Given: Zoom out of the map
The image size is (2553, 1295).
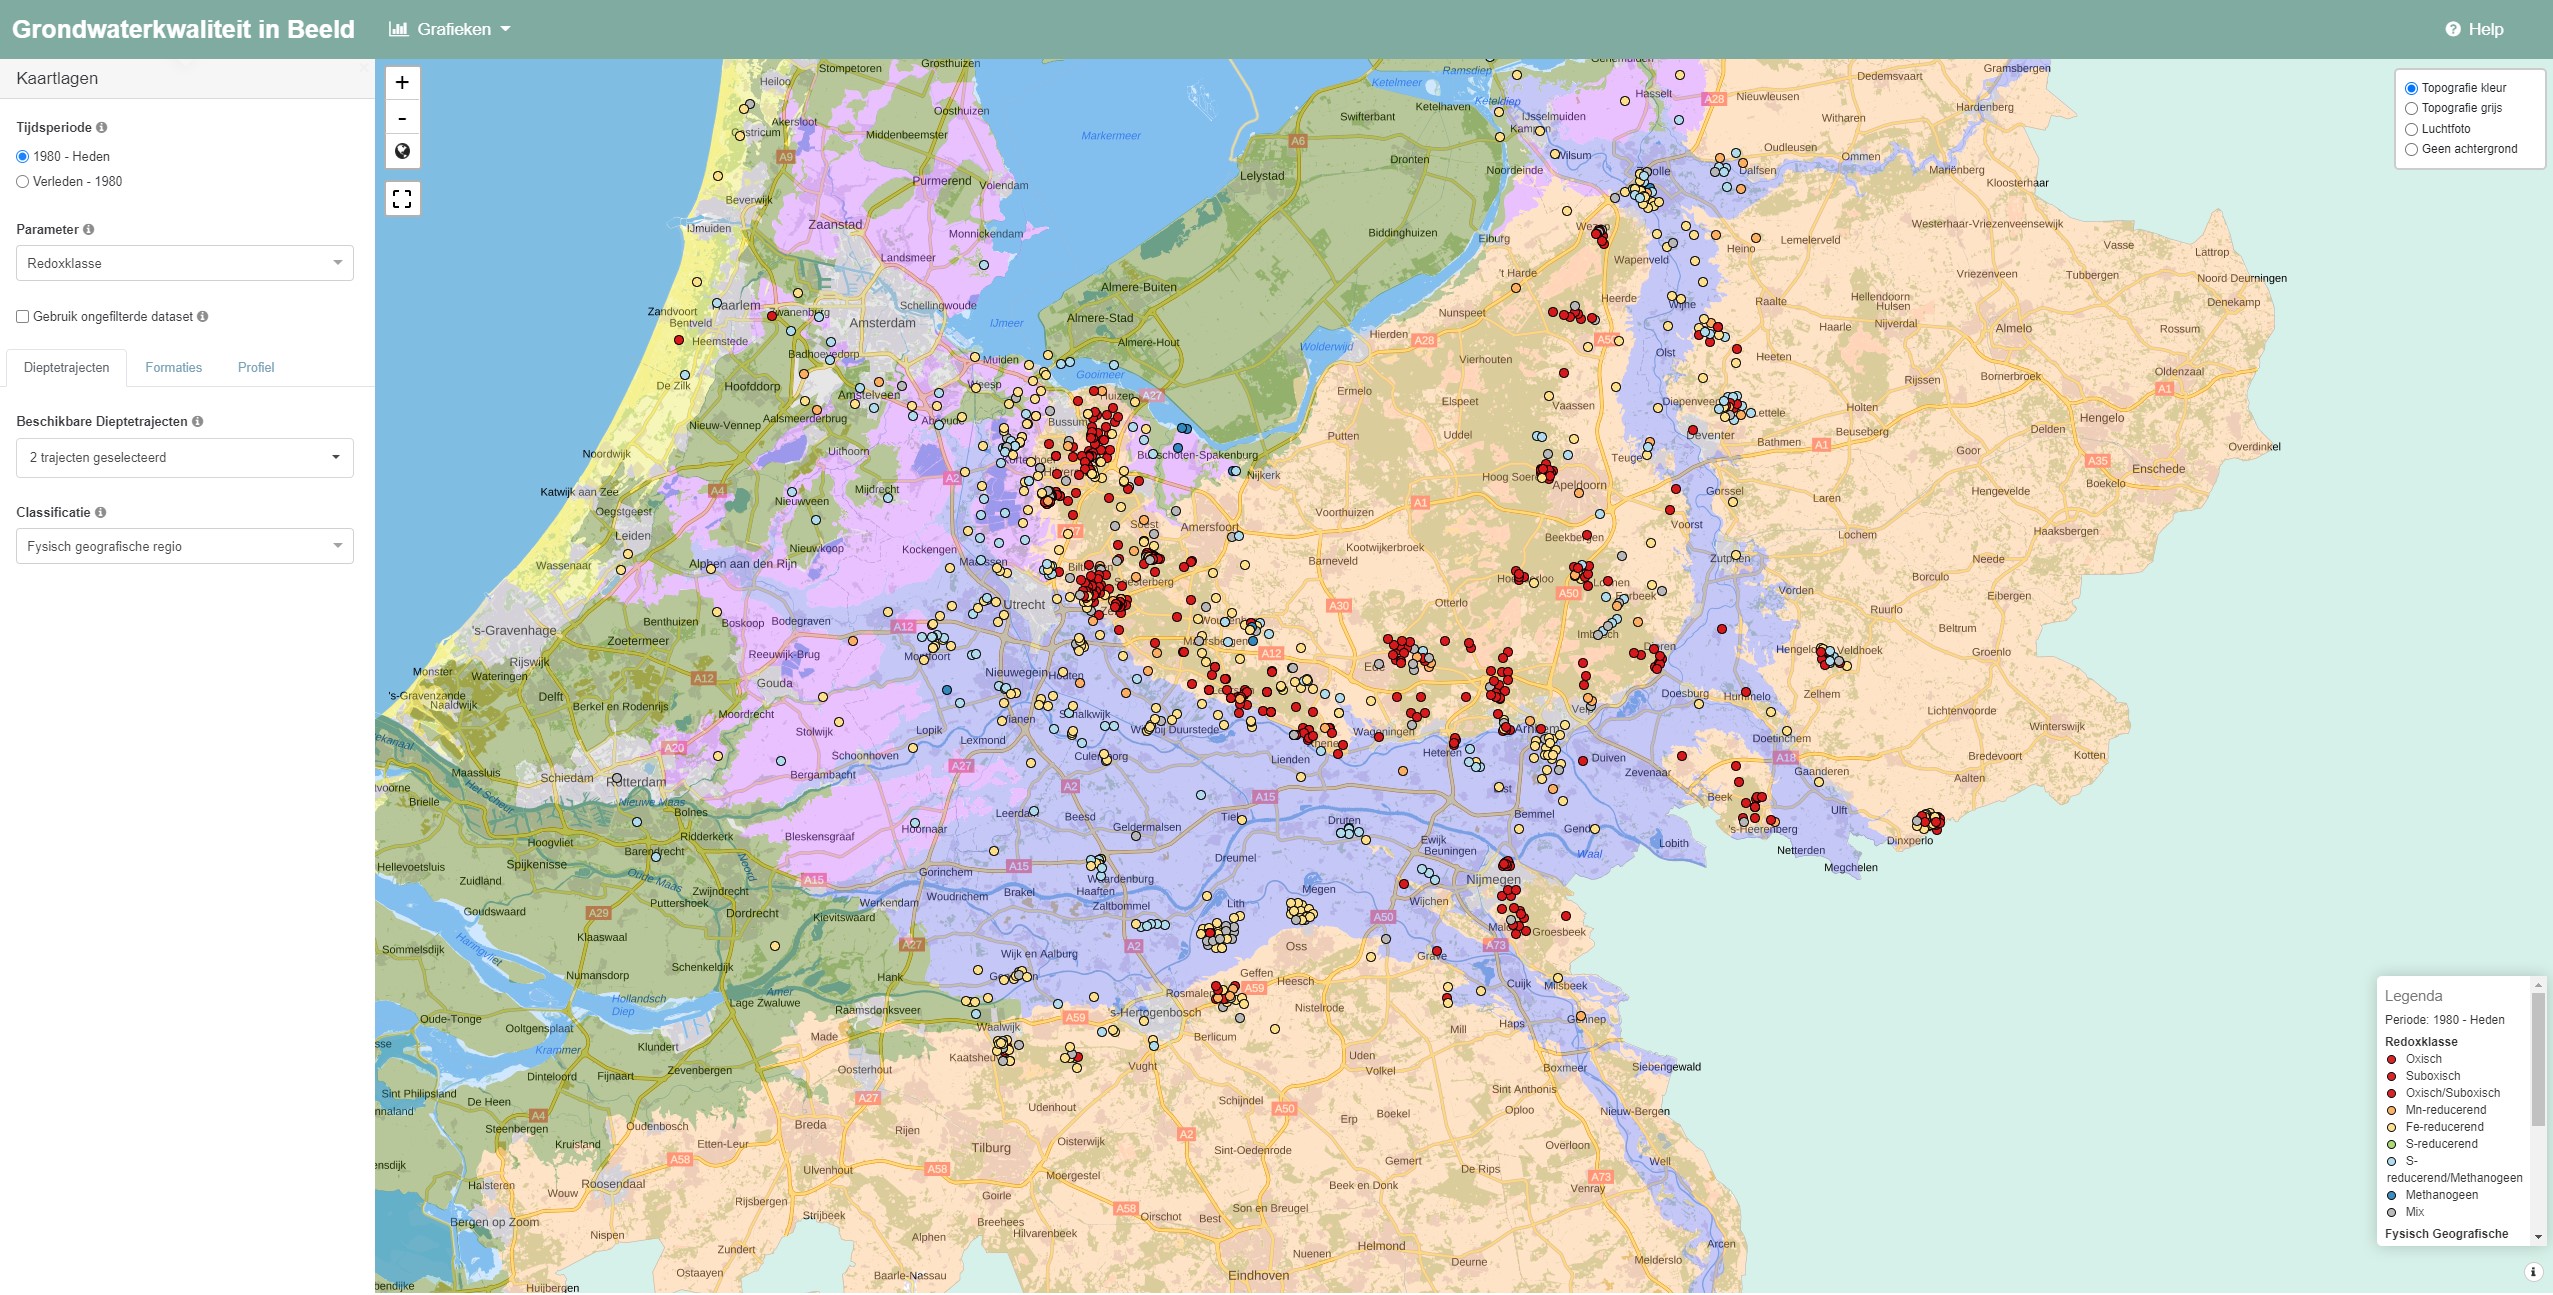Looking at the screenshot, I should [402, 118].
